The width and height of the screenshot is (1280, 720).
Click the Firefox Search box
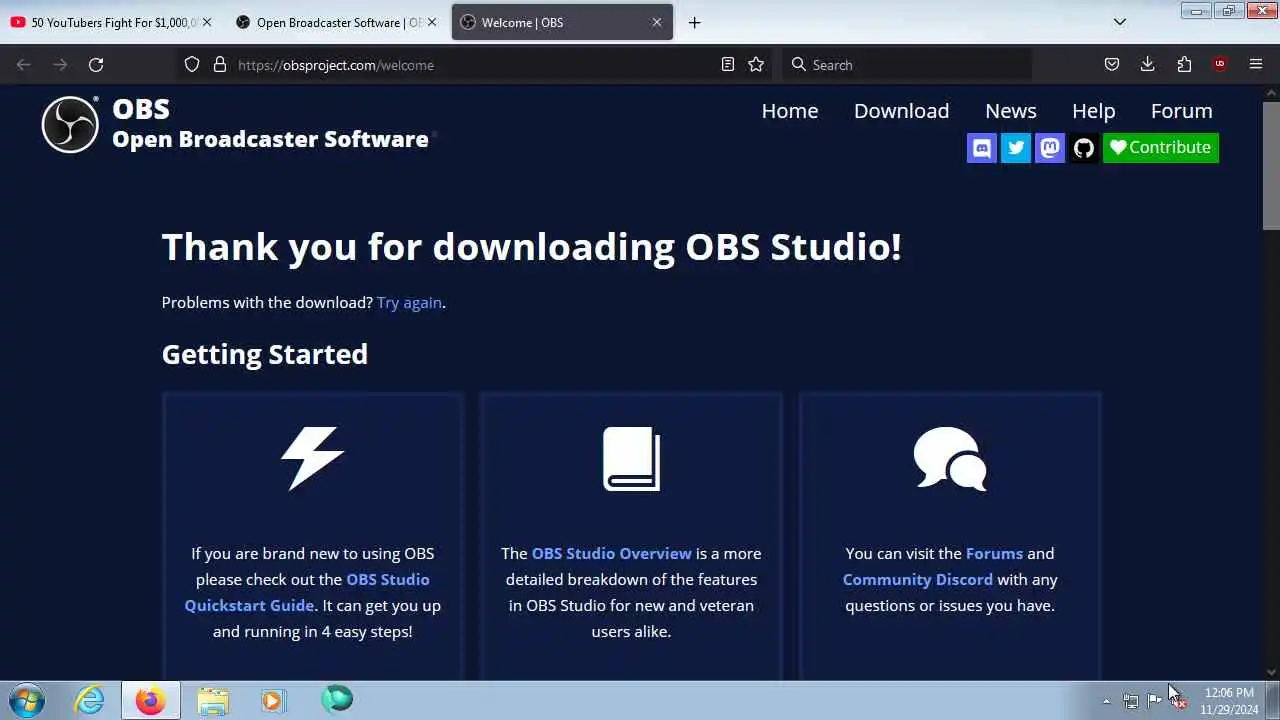coord(908,64)
